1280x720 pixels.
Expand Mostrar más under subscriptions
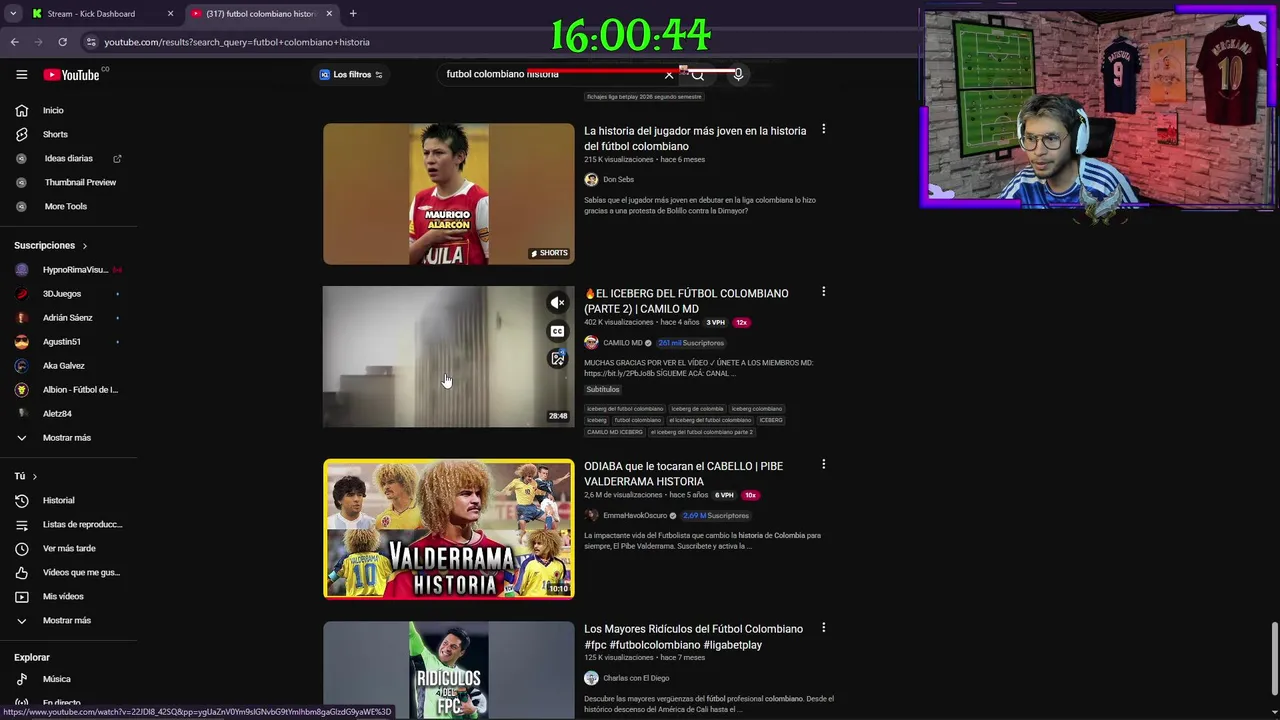point(68,438)
